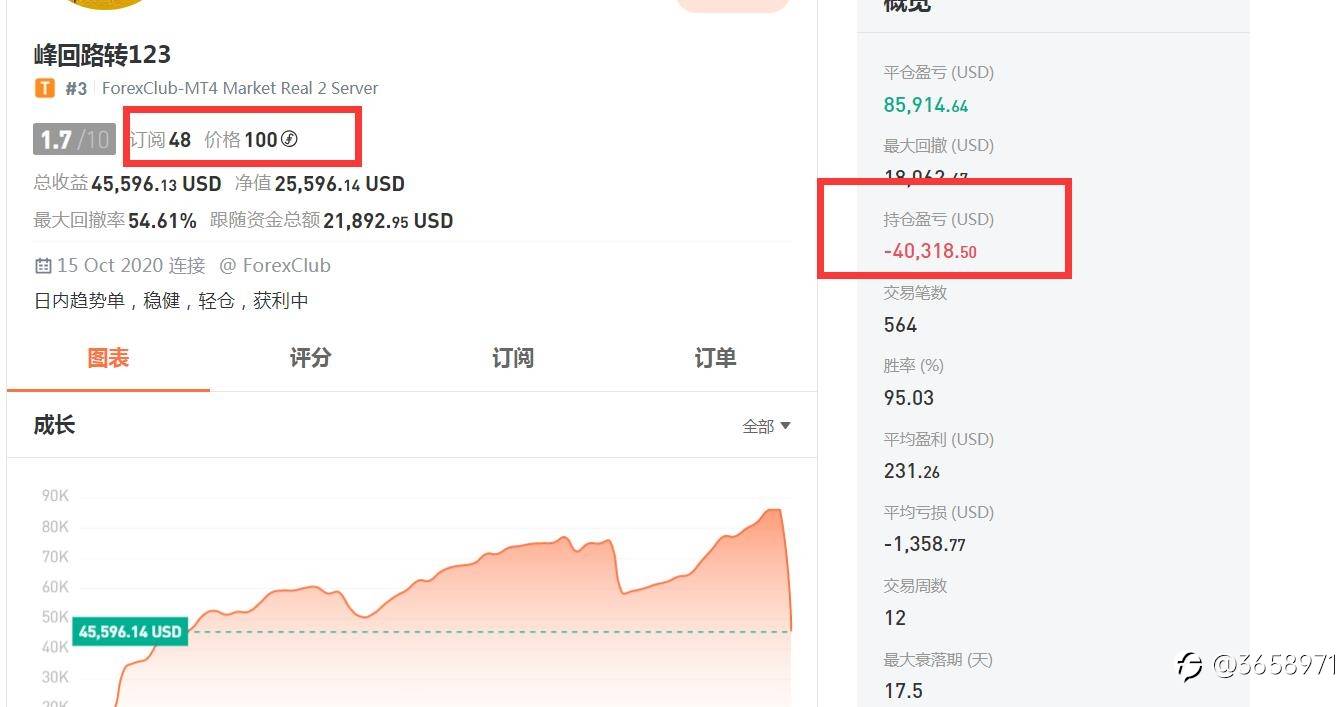
Task: Click the @ ForexClub broker link
Action: tap(275, 266)
